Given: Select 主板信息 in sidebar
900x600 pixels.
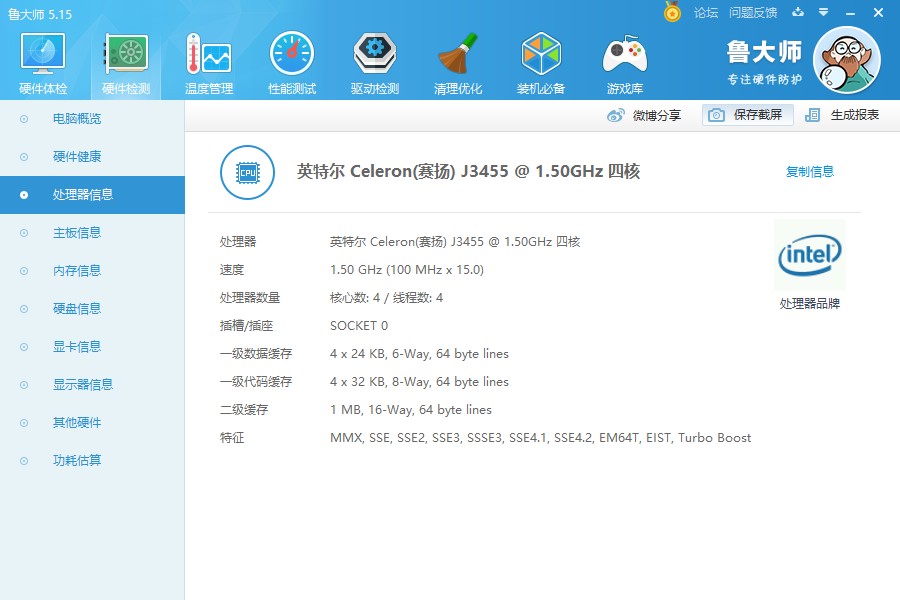Looking at the screenshot, I should [x=92, y=233].
